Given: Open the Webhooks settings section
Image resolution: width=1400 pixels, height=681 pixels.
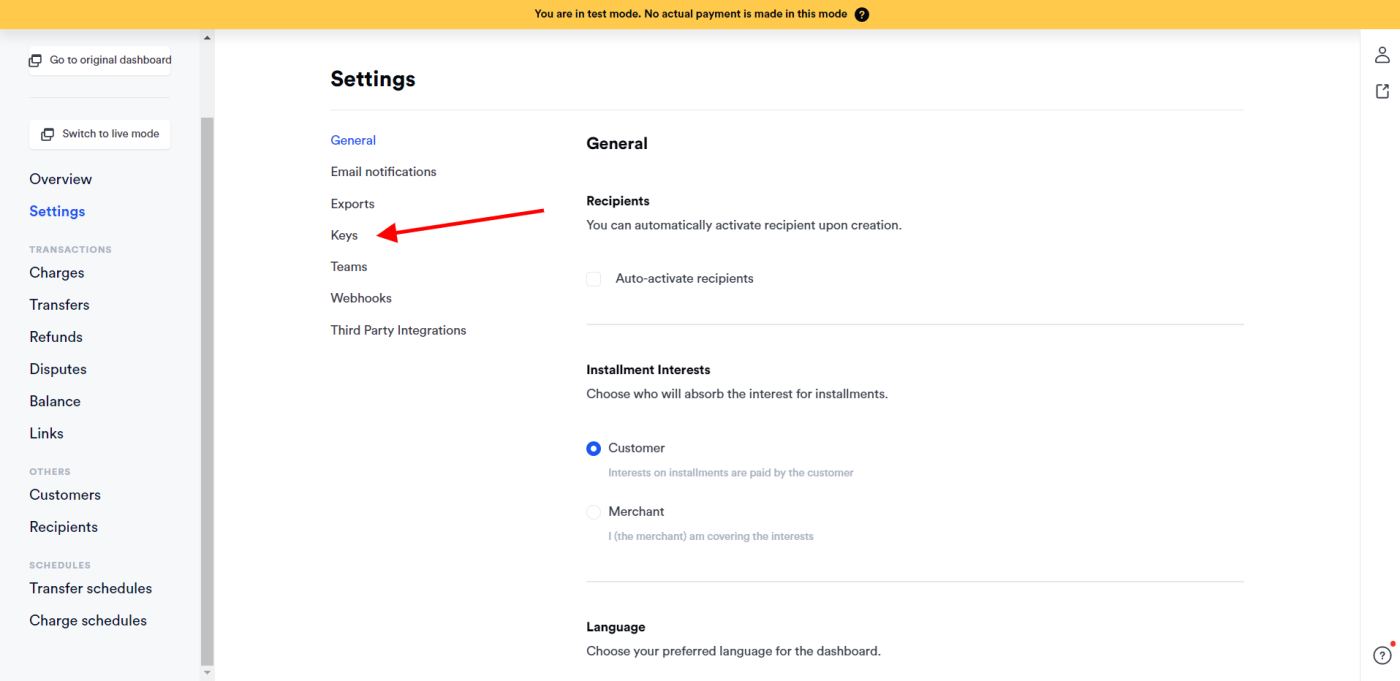Looking at the screenshot, I should click(361, 298).
